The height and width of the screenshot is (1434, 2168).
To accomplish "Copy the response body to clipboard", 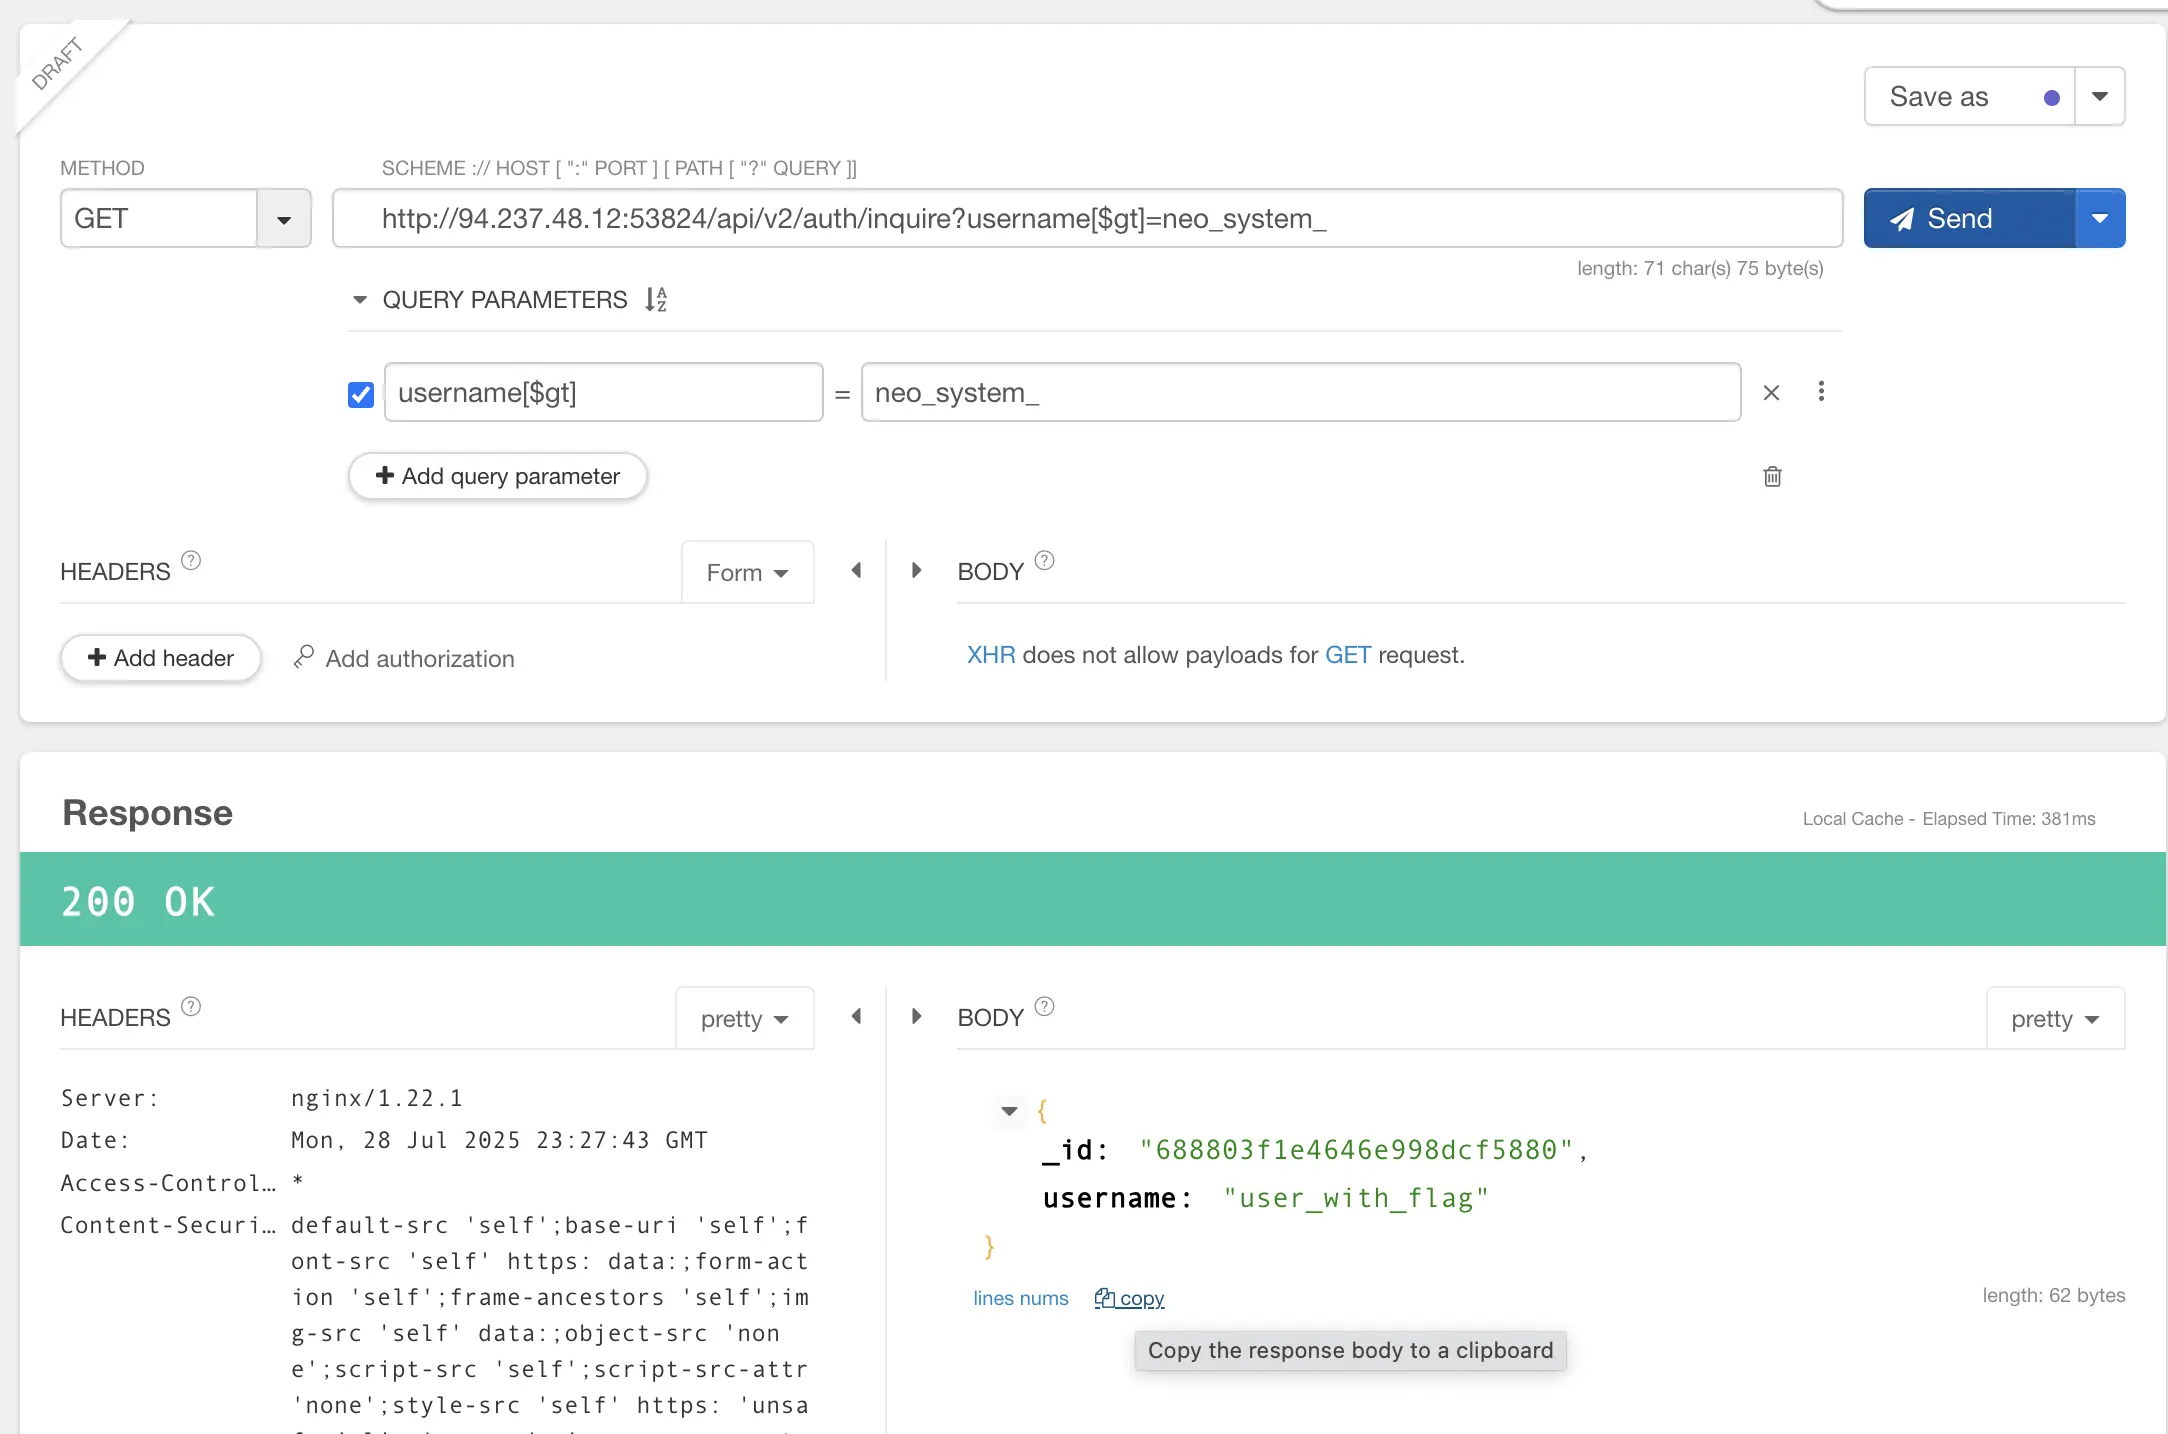I will click(1129, 1298).
